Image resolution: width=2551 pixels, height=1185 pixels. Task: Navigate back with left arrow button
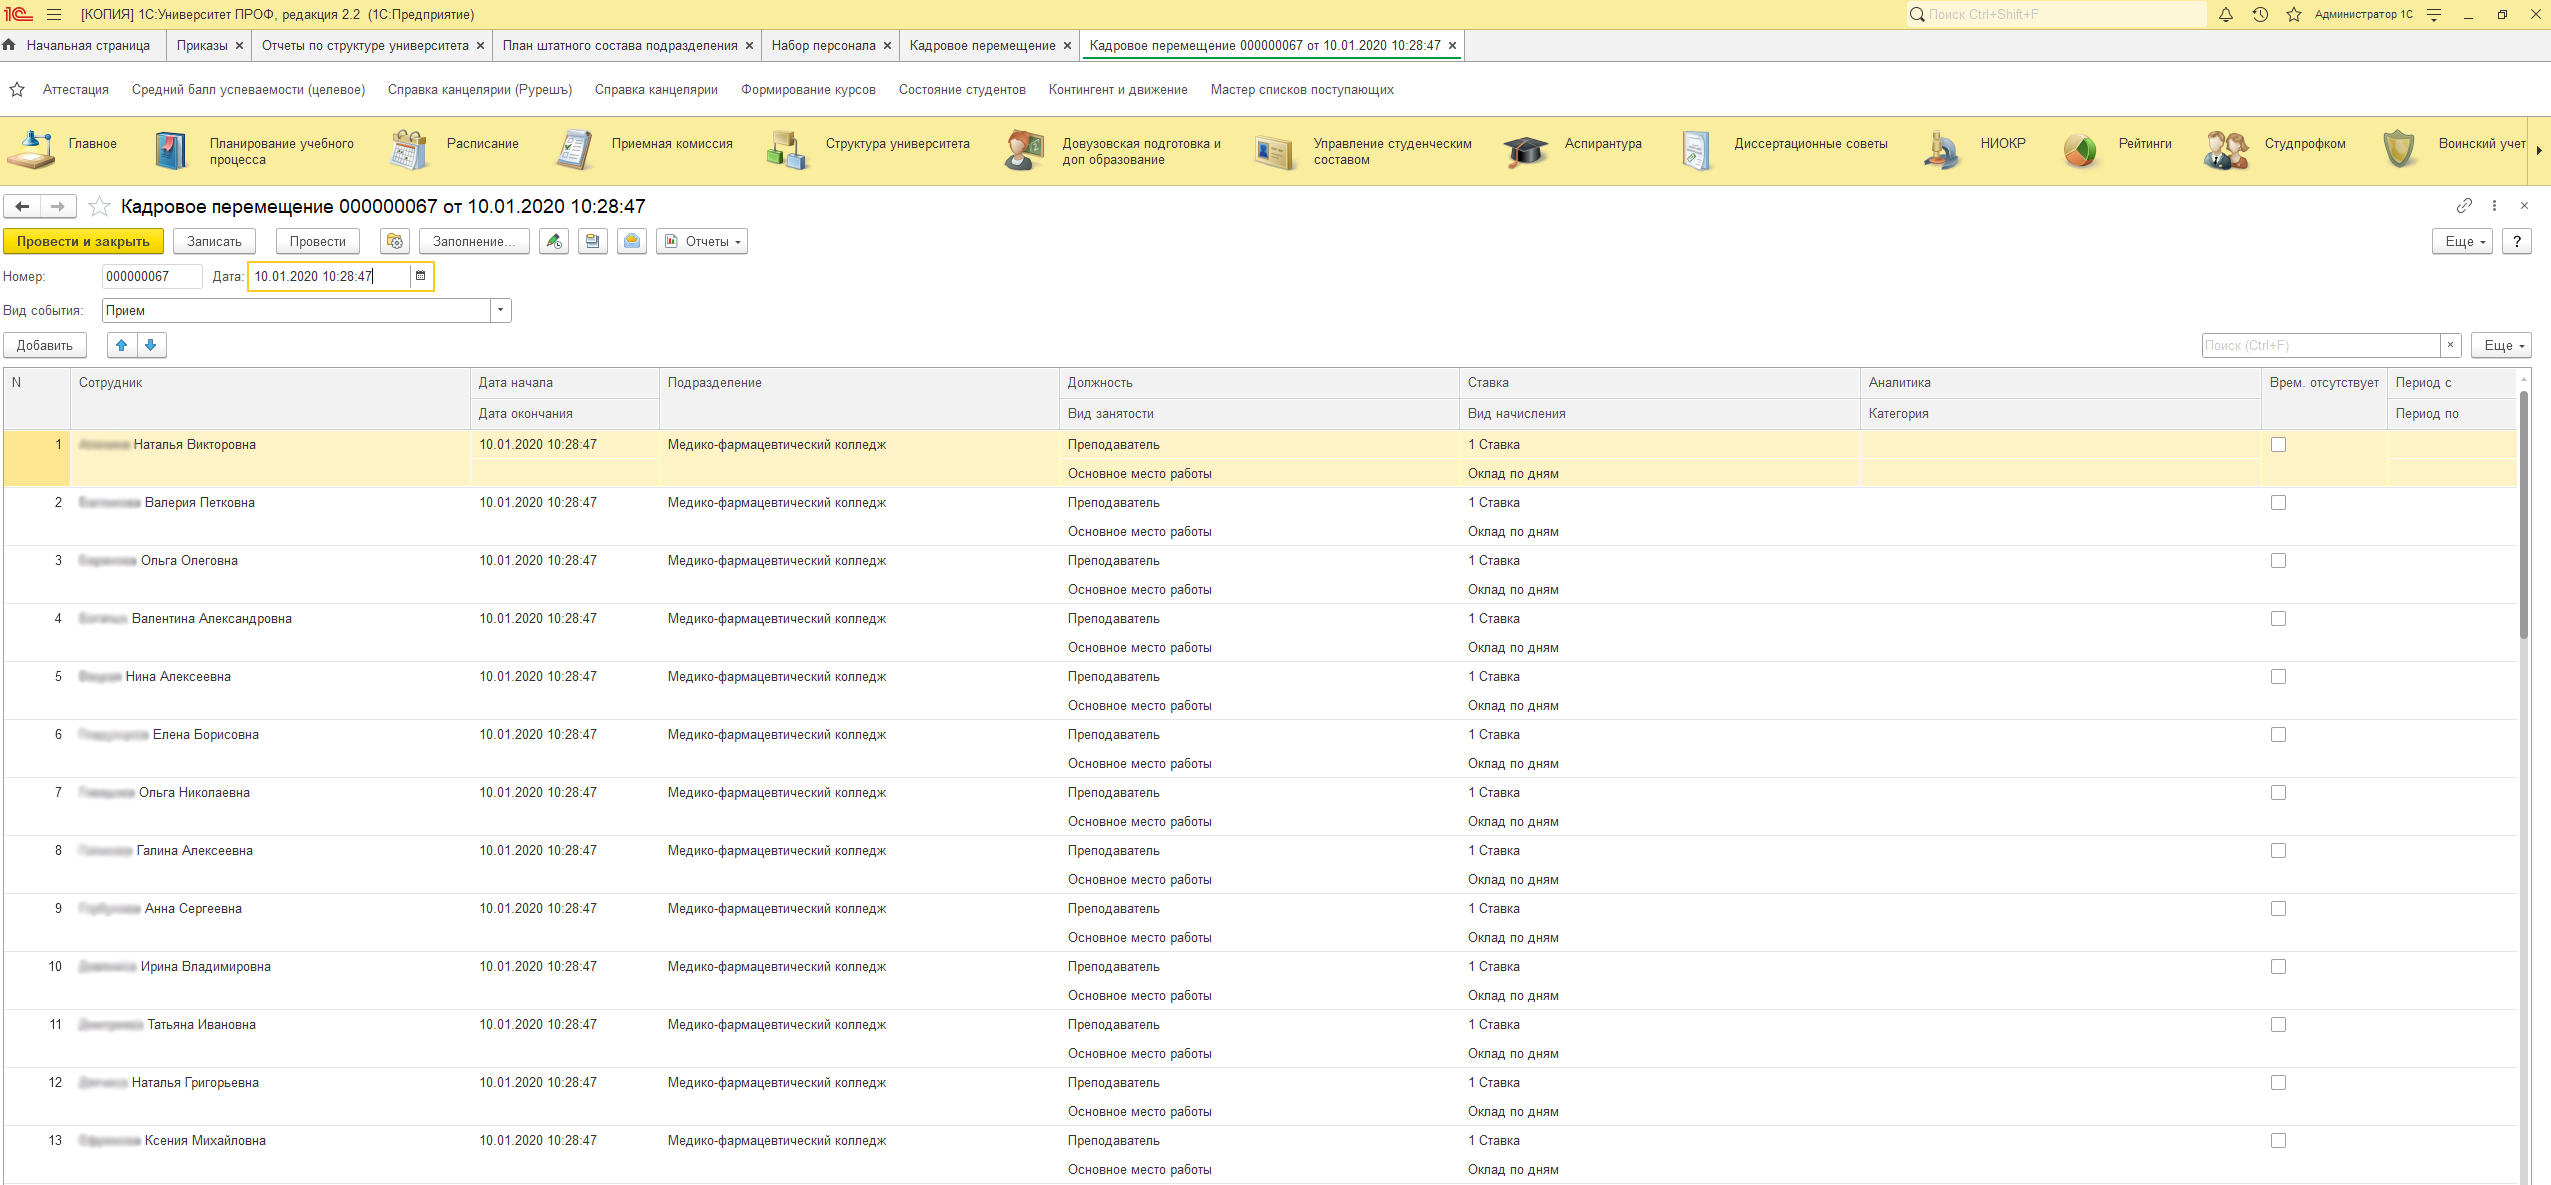point(22,206)
